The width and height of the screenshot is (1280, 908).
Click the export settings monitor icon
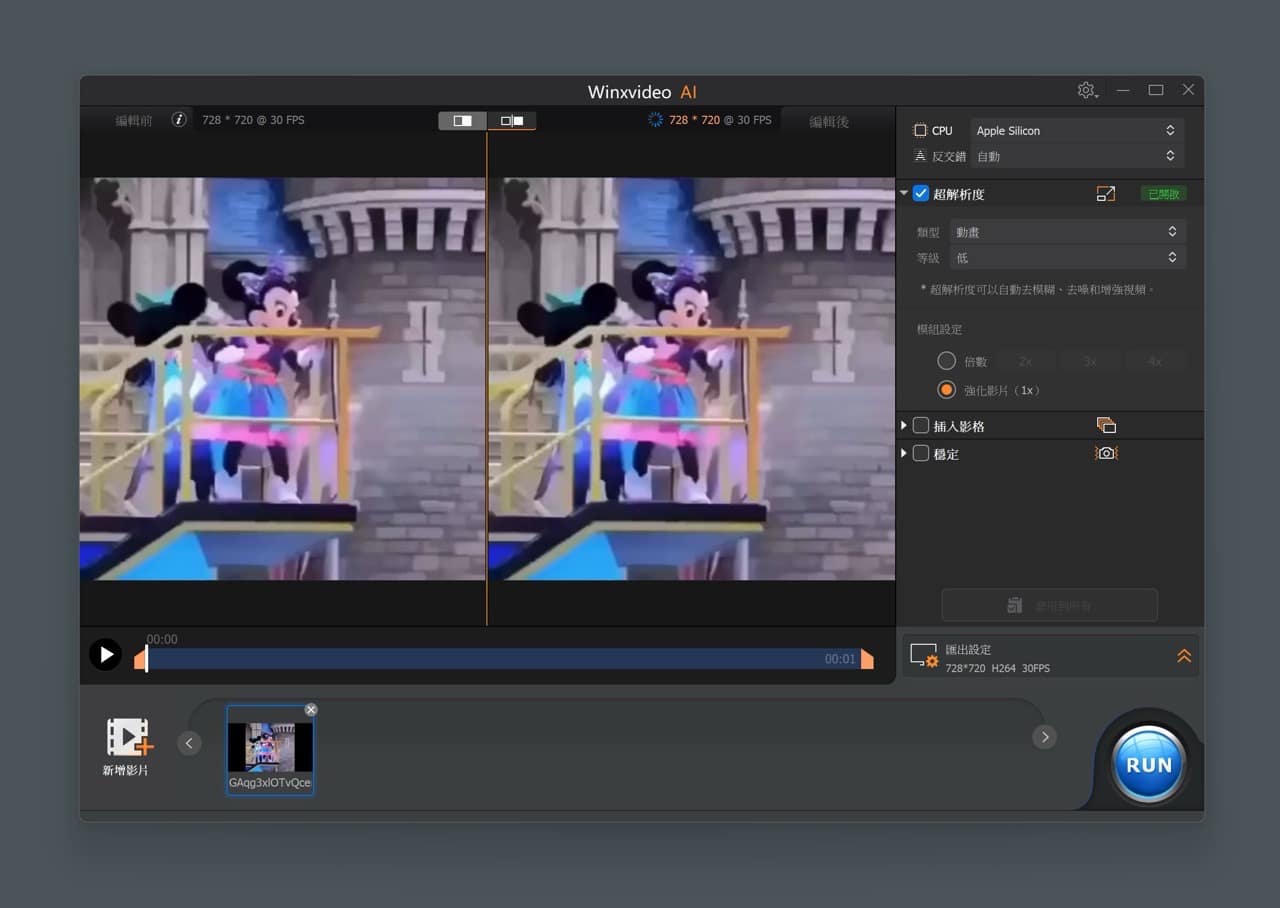(x=924, y=656)
